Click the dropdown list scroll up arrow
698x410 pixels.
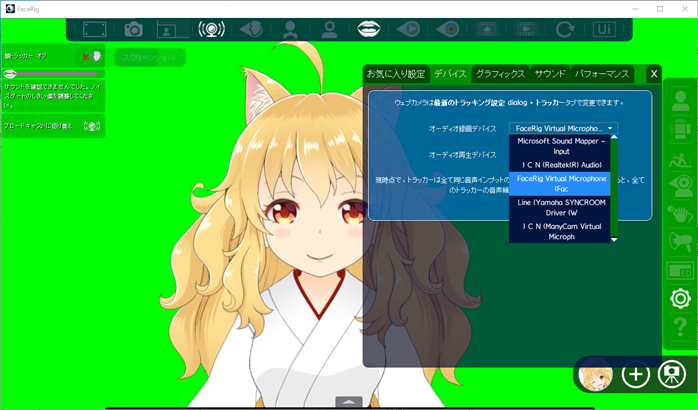coord(614,137)
